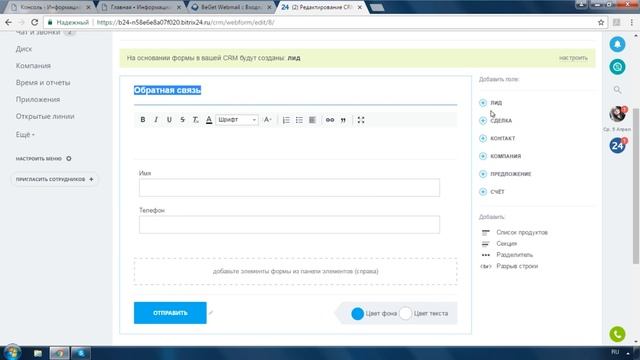
Task: Open the Windows Start menu
Action: [12, 352]
